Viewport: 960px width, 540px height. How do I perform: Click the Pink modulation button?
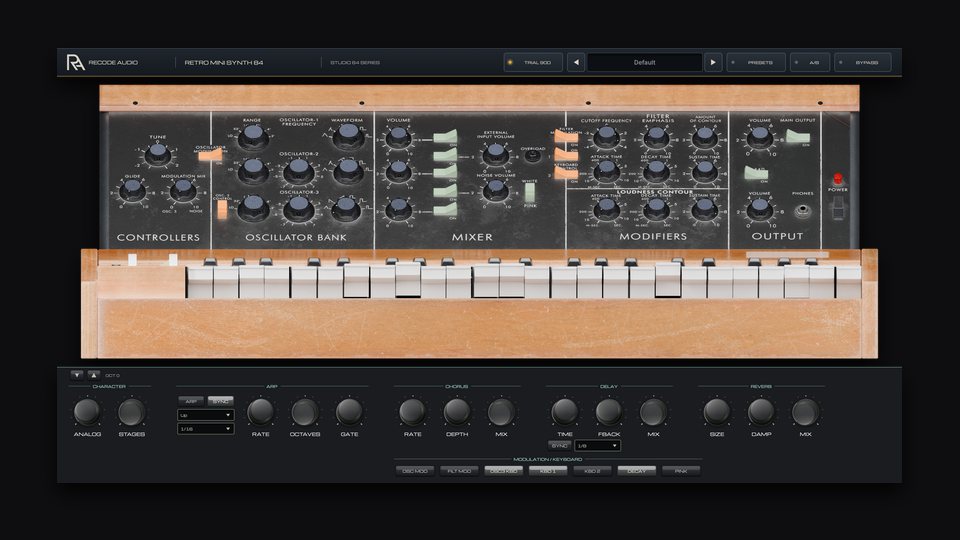(681, 471)
